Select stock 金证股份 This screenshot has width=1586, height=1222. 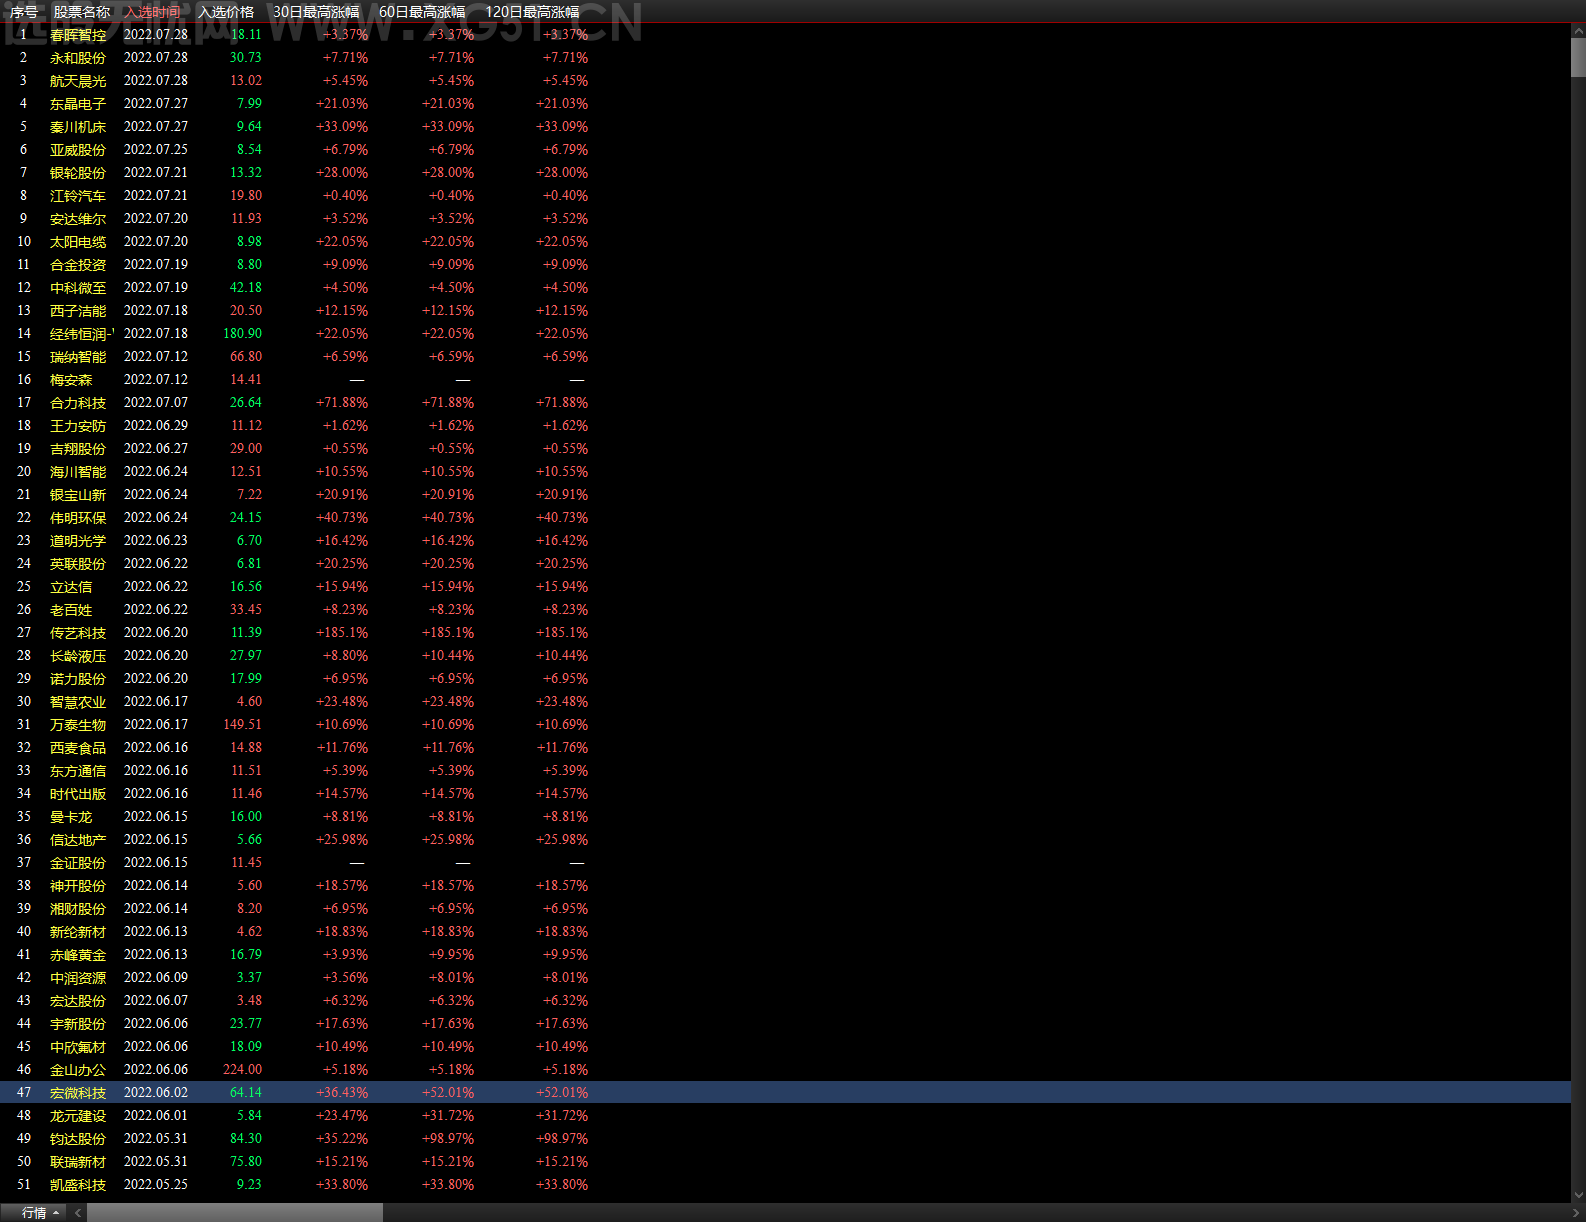[x=78, y=863]
